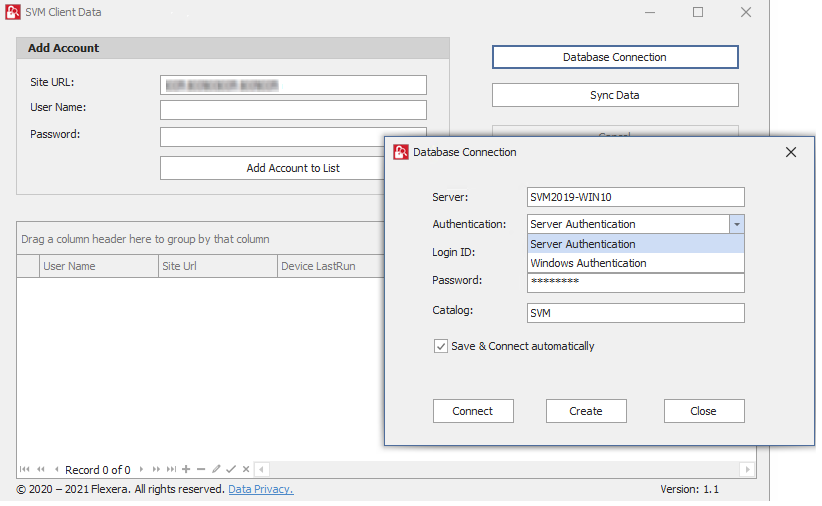
Task: Toggle Save & Connect automatically checkbox
Action: click(440, 346)
